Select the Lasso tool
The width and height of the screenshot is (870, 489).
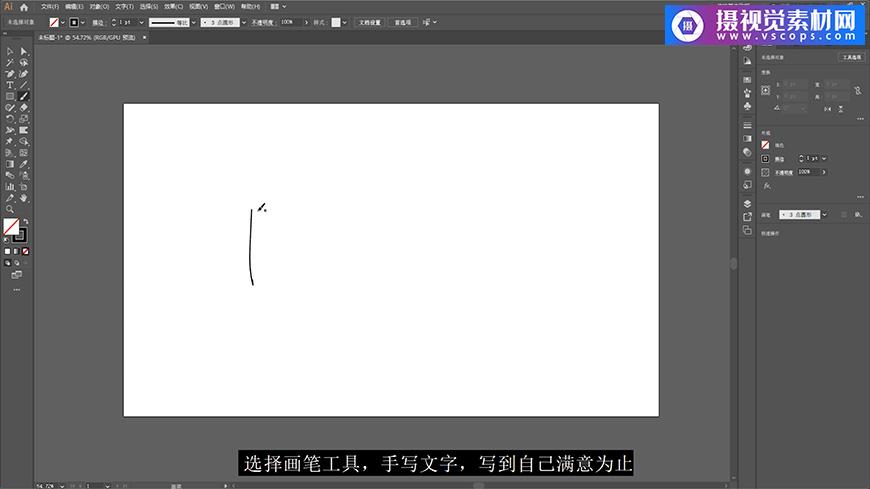tap(23, 63)
